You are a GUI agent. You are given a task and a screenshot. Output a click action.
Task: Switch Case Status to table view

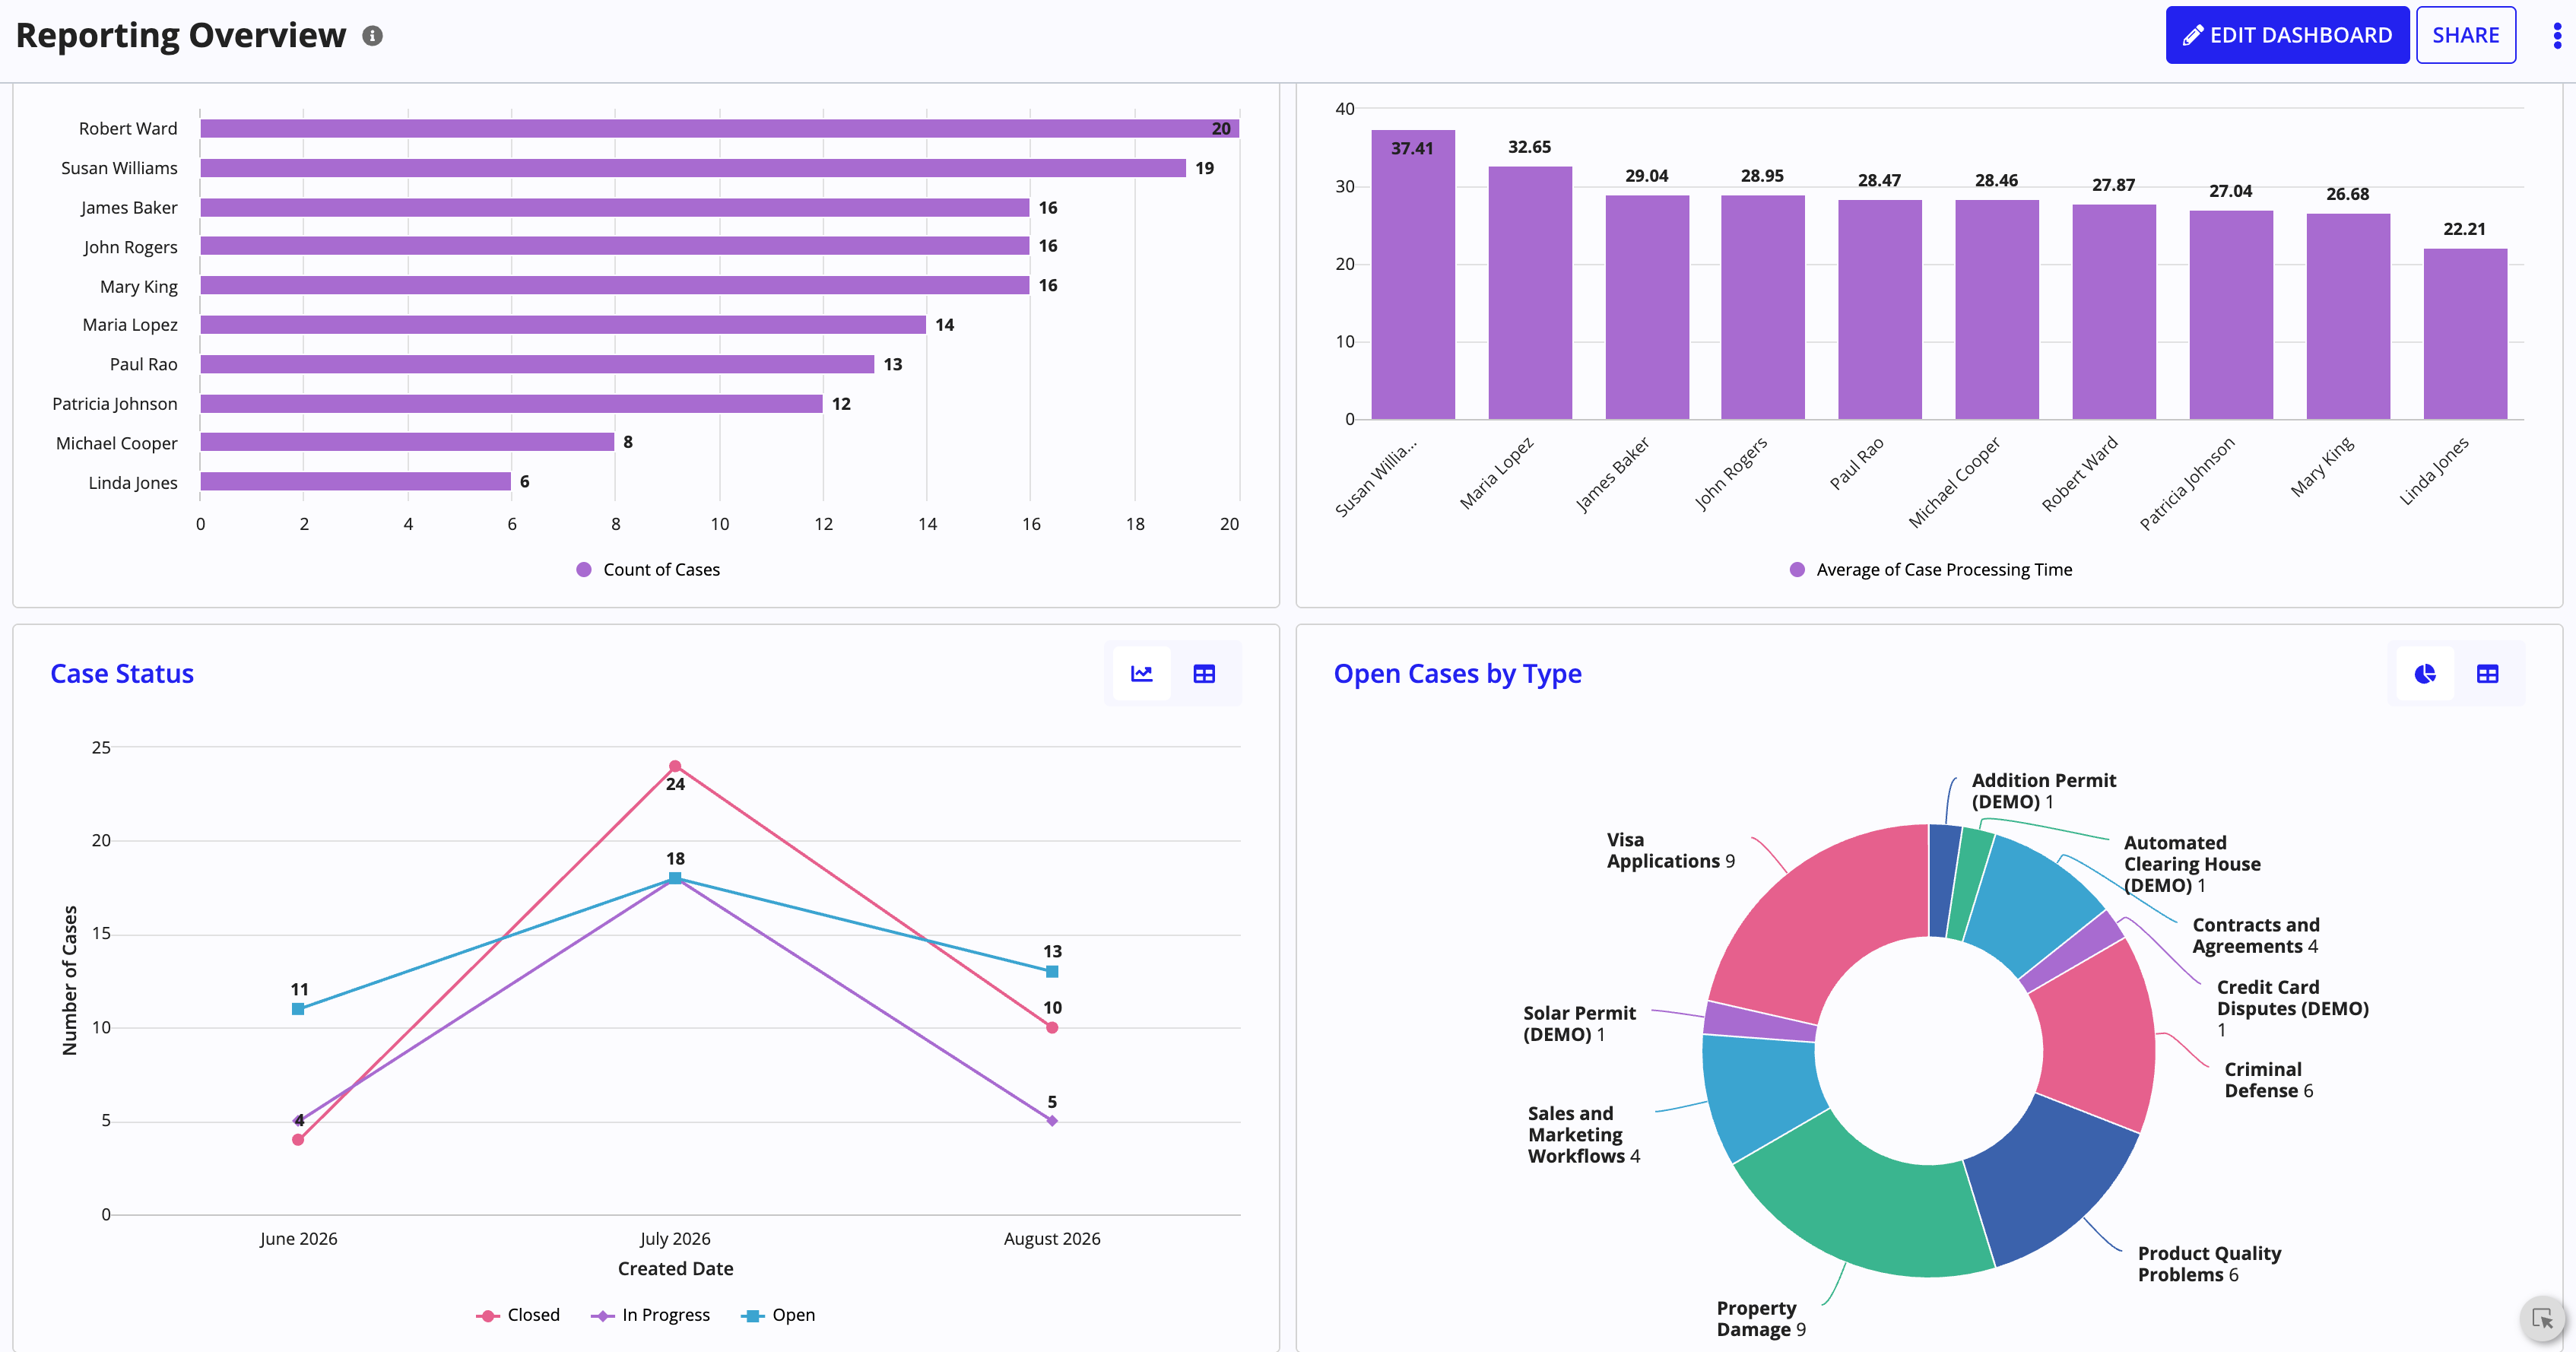point(1204,674)
